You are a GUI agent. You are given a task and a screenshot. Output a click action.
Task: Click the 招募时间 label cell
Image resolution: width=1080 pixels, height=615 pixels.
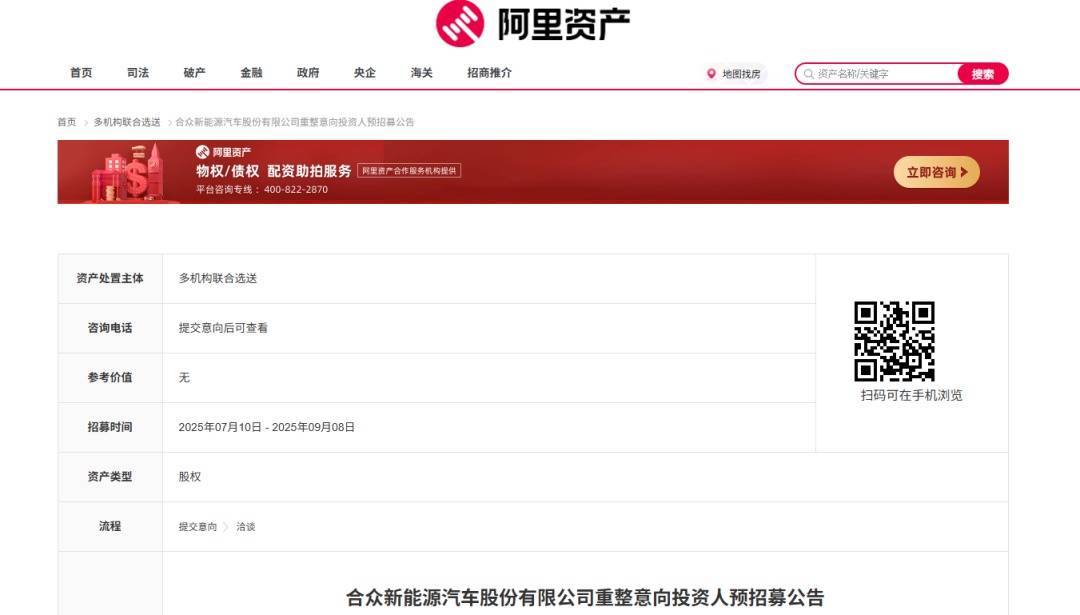[110, 427]
